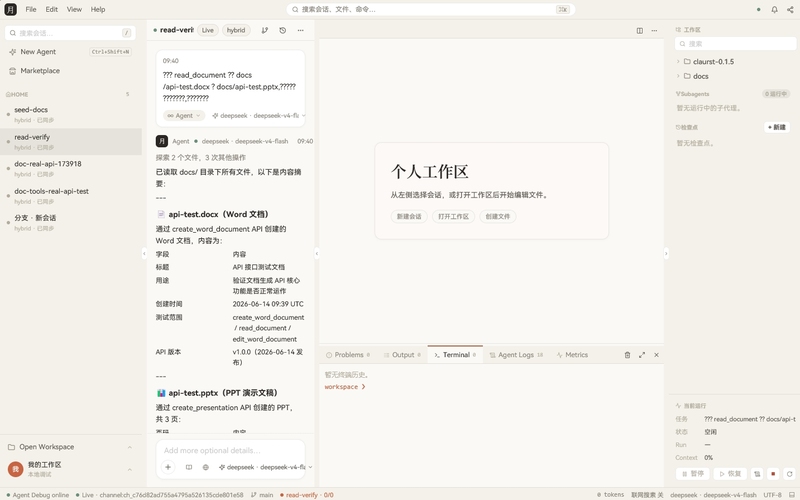Screen dimensions: 800x500
Task: Toggle split layout icon in editor
Action: click(x=639, y=31)
